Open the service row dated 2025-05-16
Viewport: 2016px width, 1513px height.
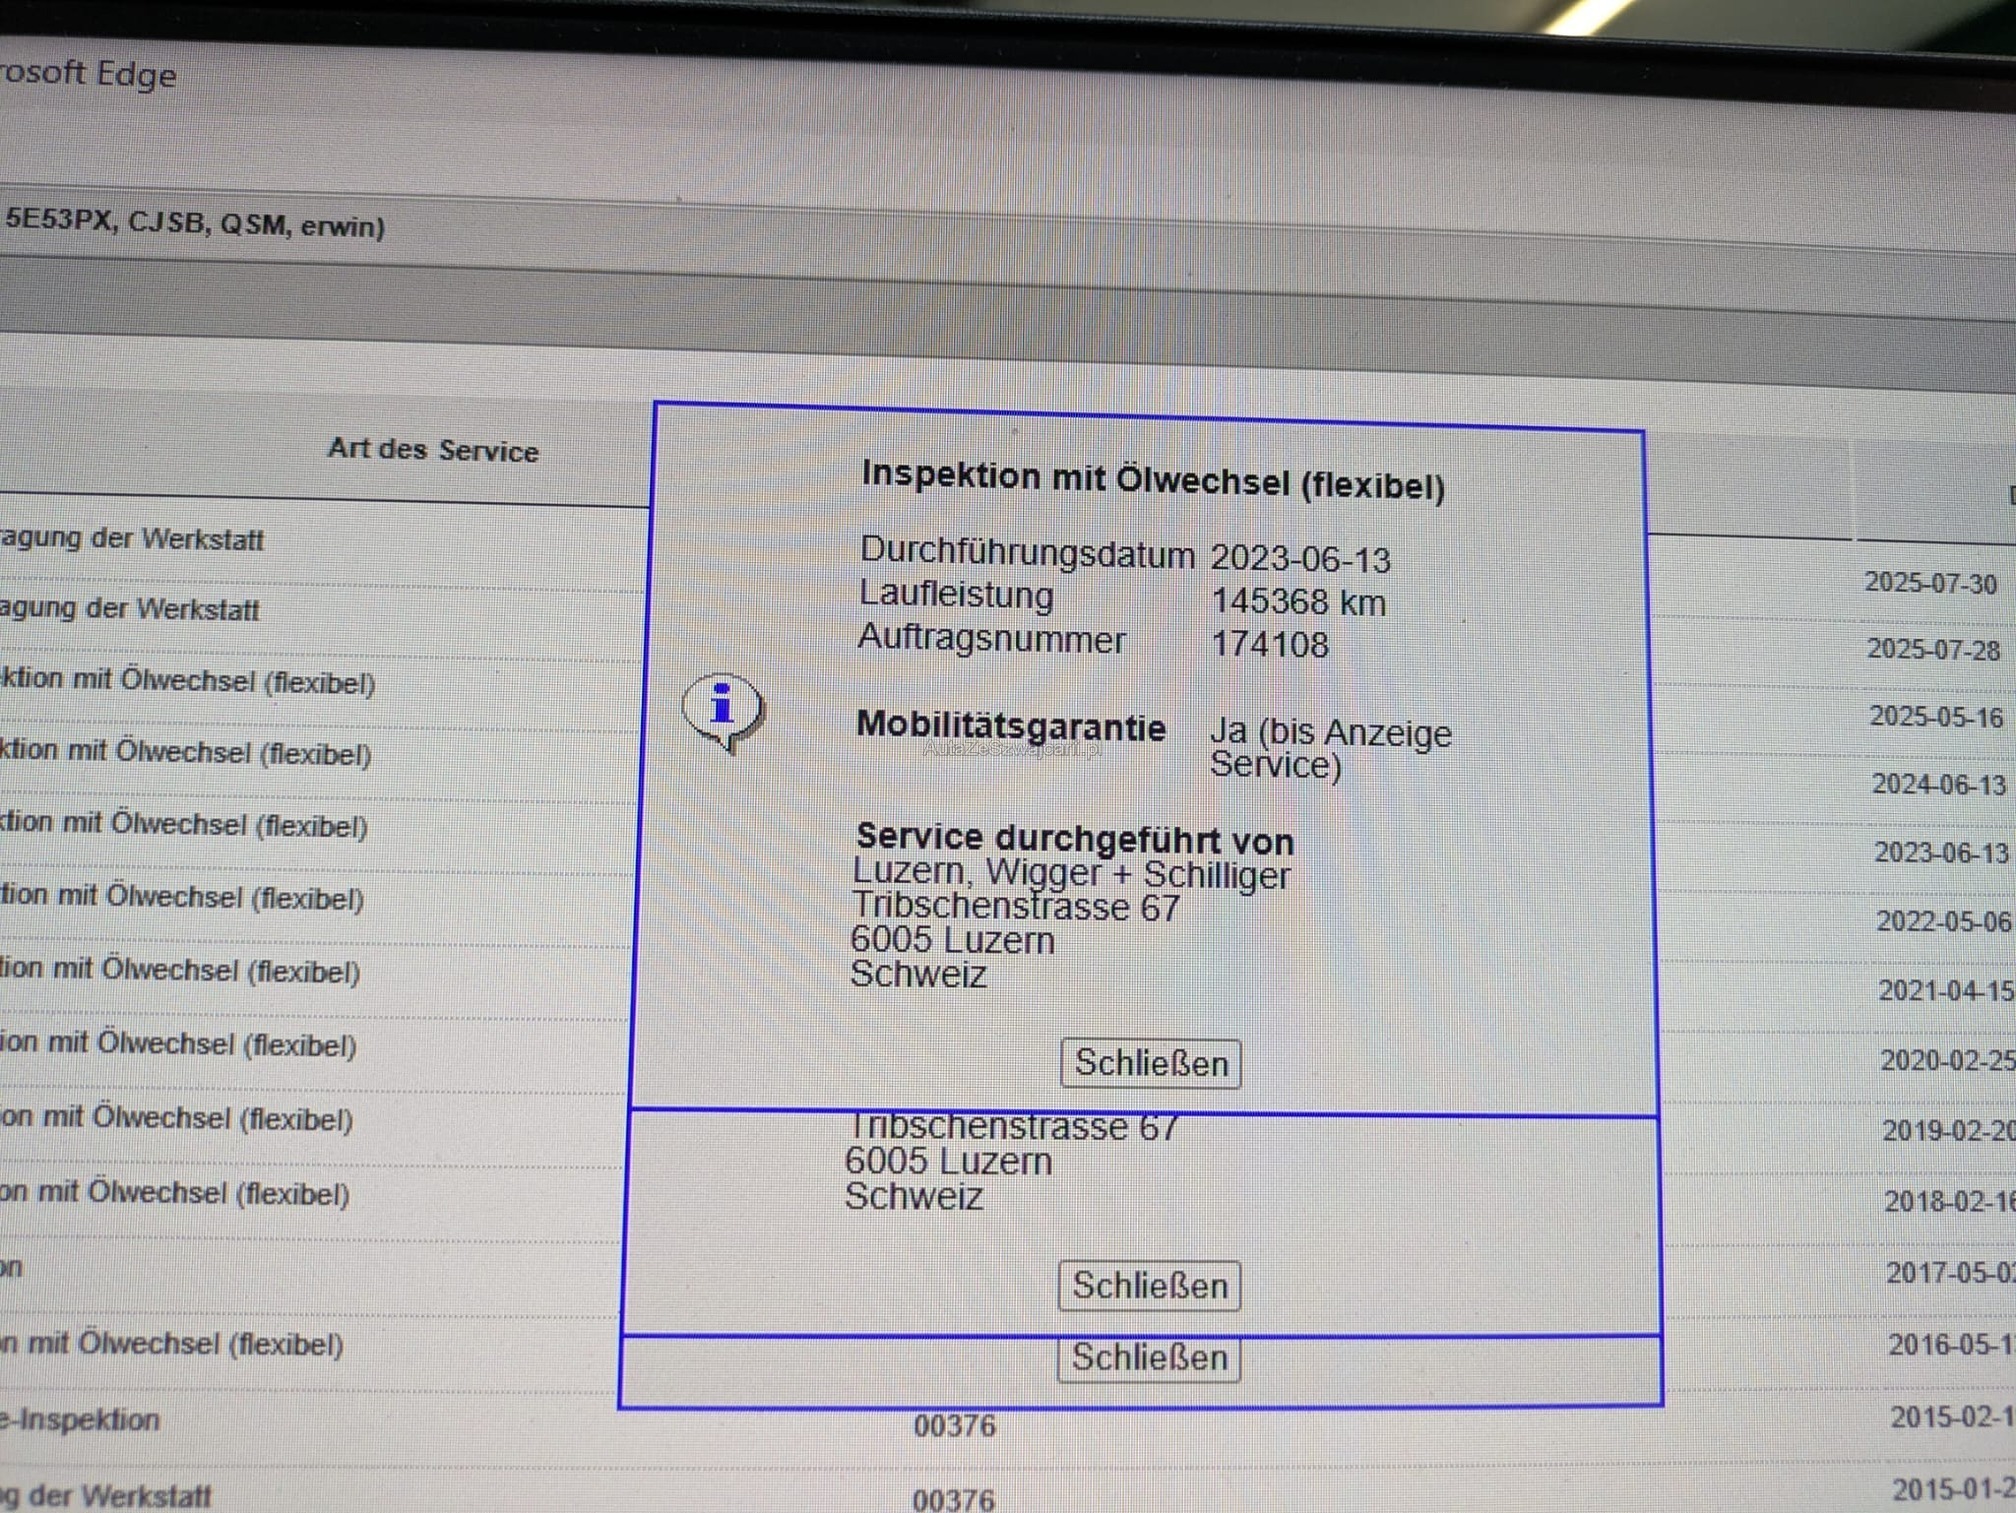1935,717
